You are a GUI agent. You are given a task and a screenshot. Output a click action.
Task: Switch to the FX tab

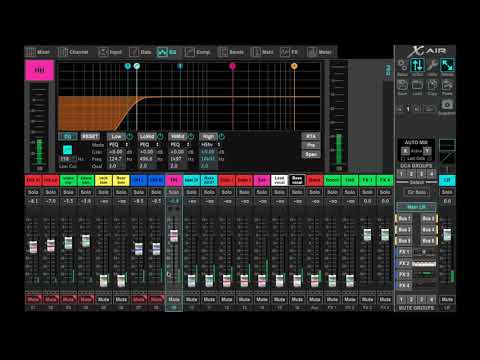(x=289, y=52)
